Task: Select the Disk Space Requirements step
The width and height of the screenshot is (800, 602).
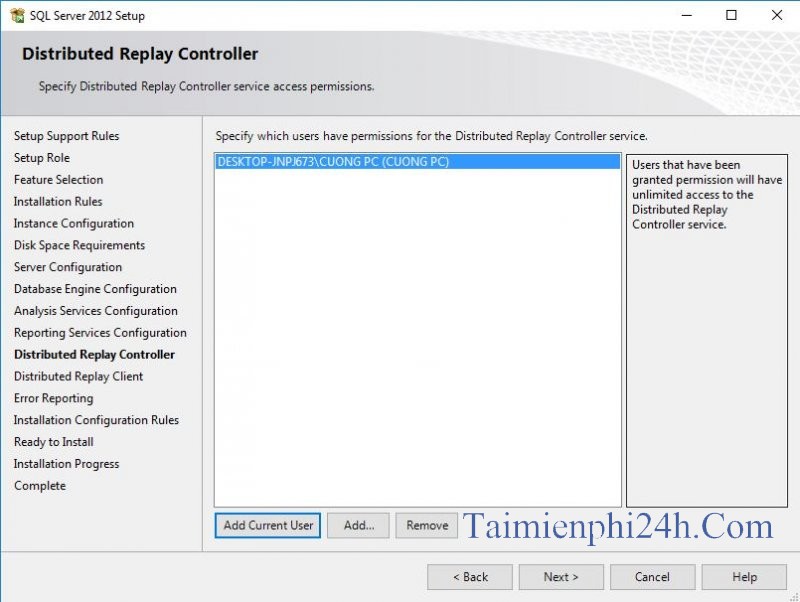Action: (80, 245)
